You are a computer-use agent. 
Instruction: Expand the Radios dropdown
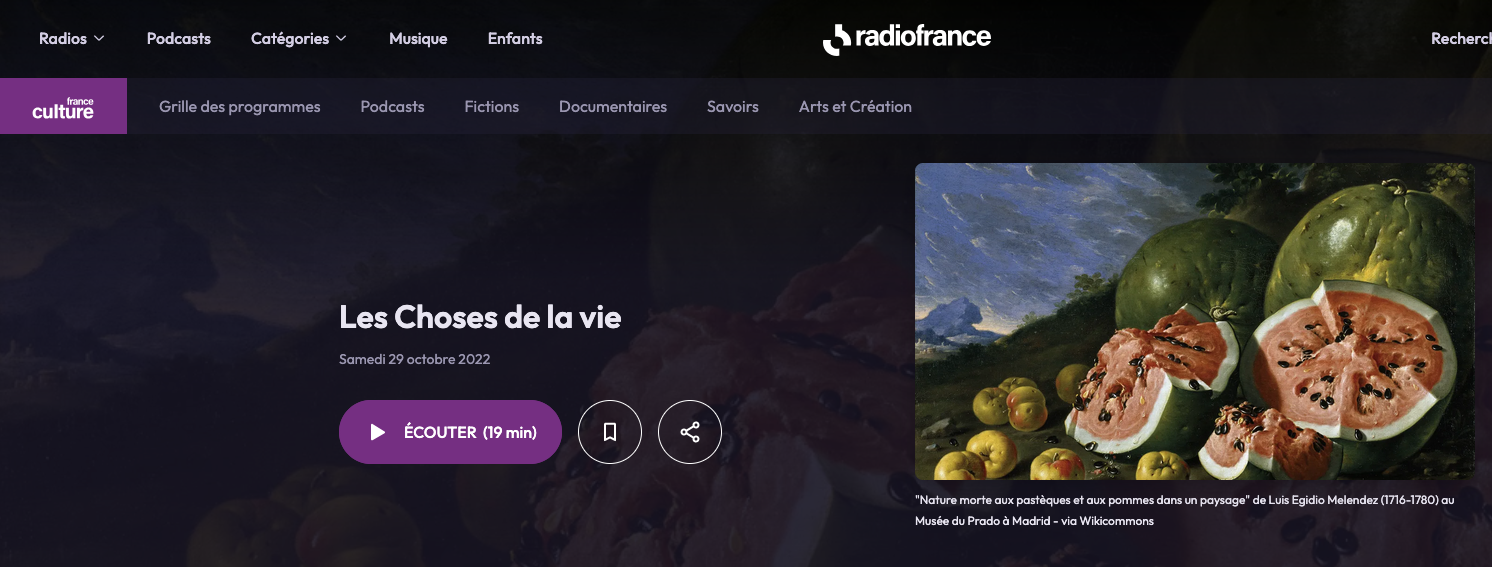(72, 39)
